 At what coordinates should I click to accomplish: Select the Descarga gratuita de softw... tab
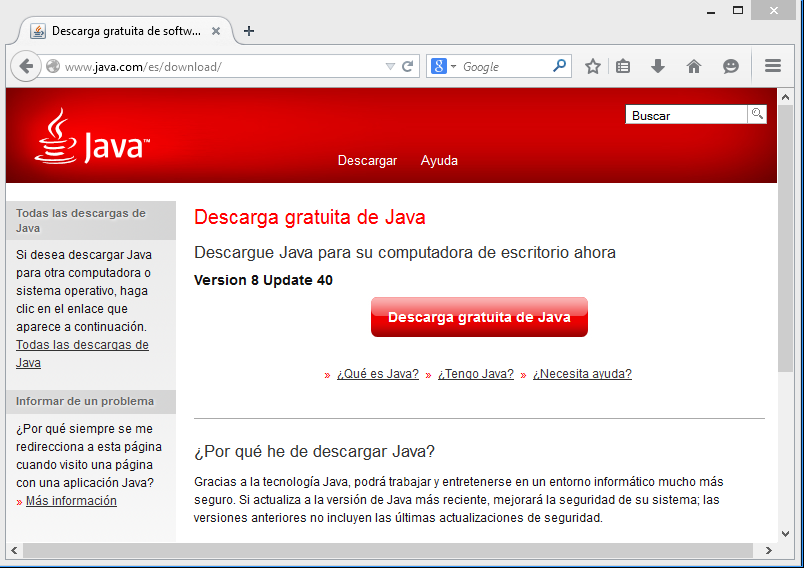tap(126, 31)
